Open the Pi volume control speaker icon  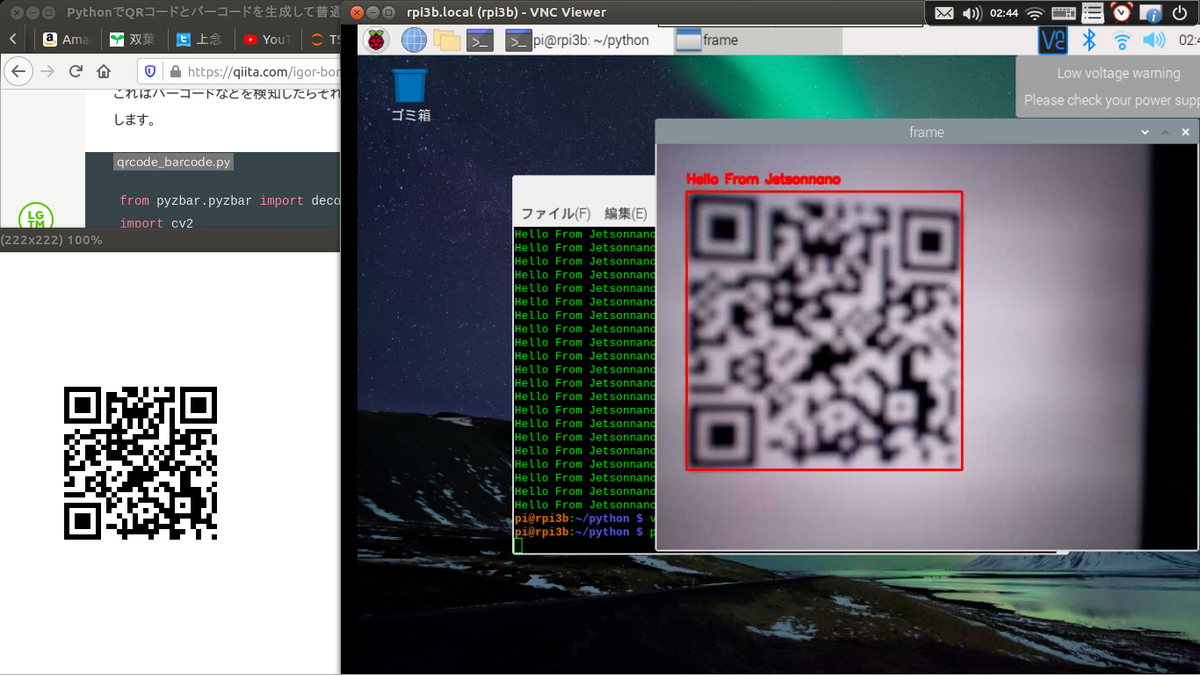[x=1154, y=40]
